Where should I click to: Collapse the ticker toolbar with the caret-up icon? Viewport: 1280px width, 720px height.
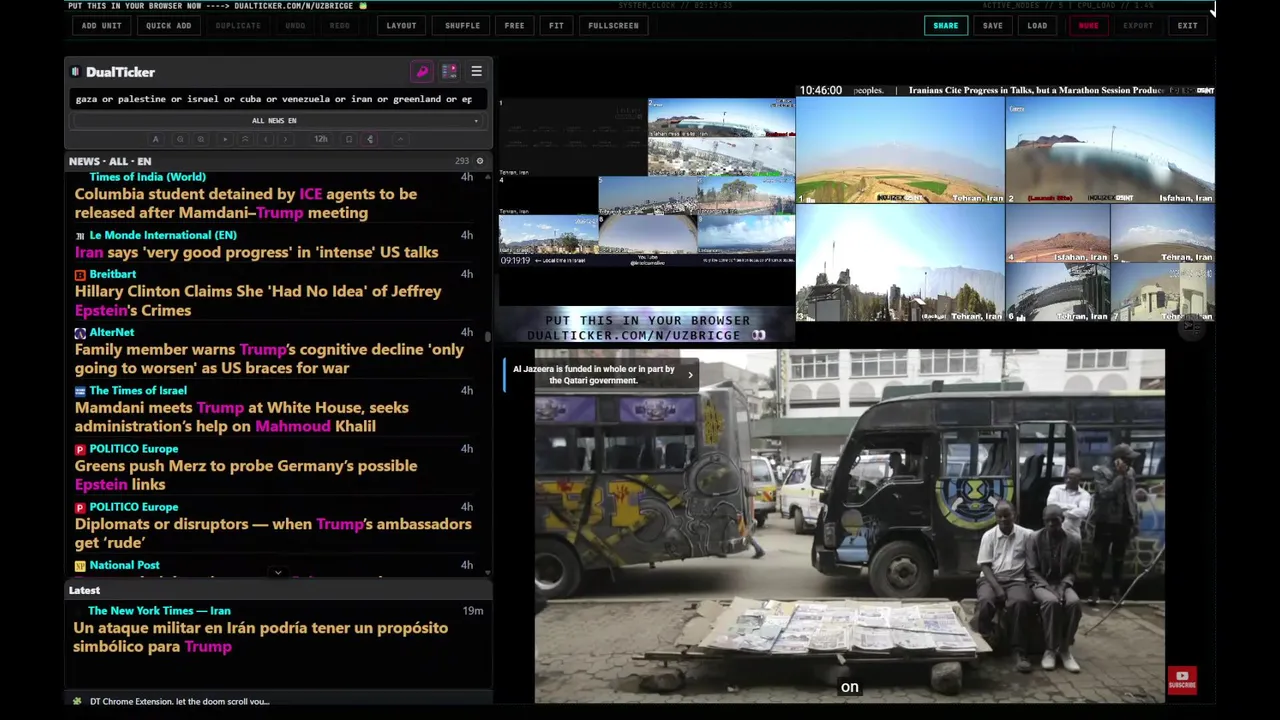pos(400,139)
